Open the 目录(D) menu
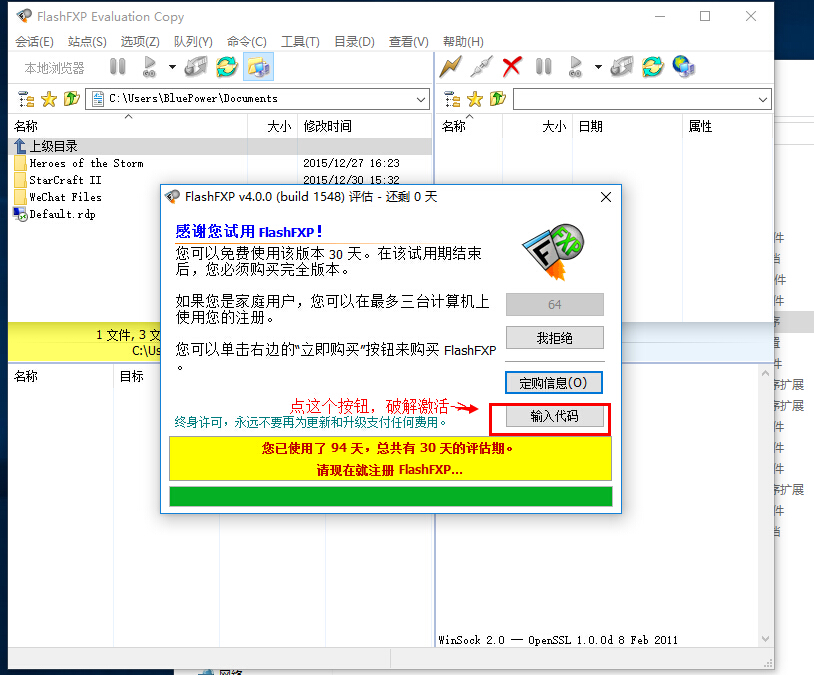Screen dimensions: 814x675 354,42
